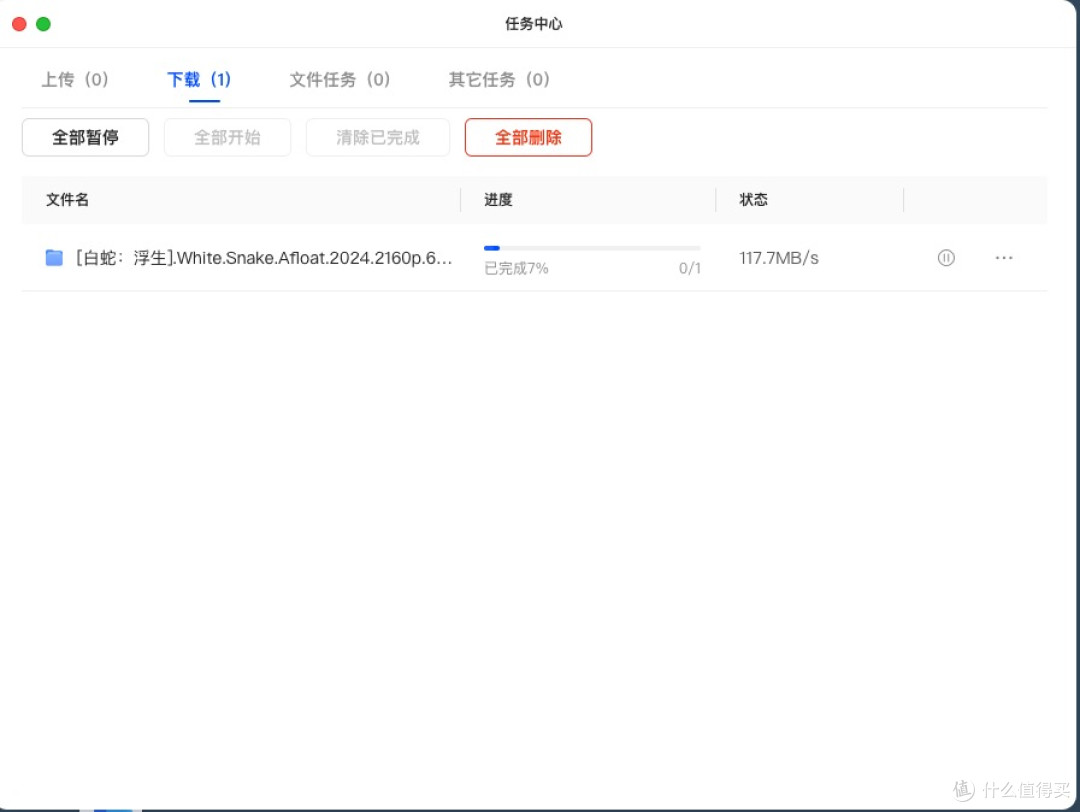Viewport: 1080px width, 812px height.
Task: Select the 下载 (1) tab
Action: [x=199, y=80]
